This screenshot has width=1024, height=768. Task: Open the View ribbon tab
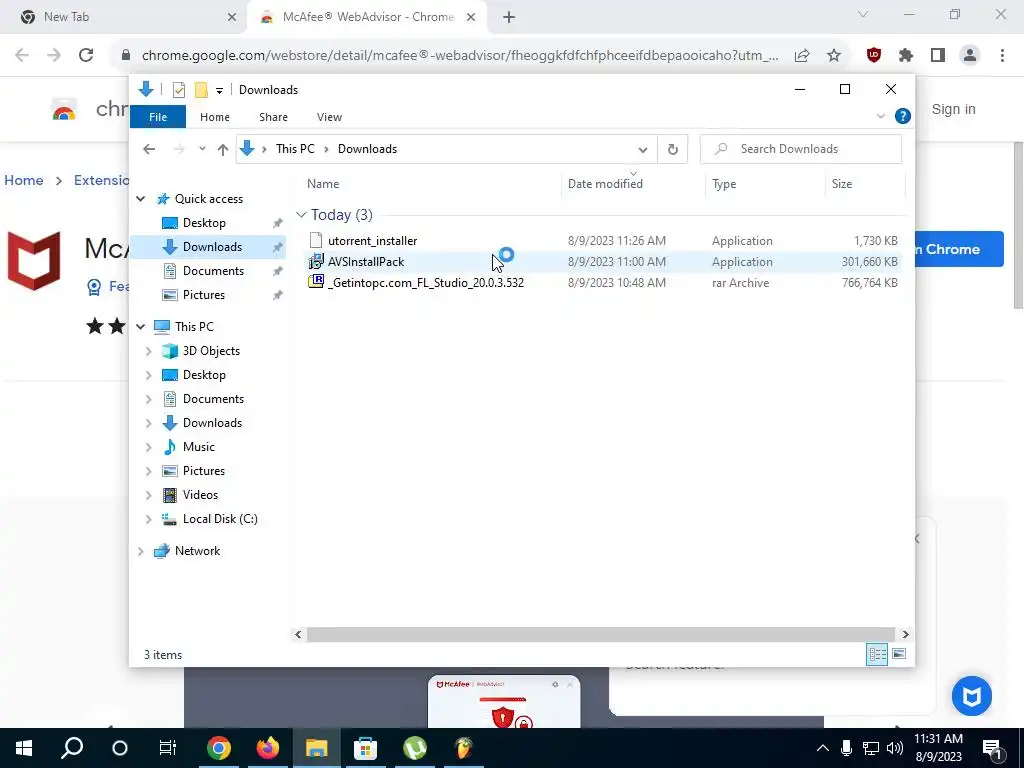tap(329, 117)
